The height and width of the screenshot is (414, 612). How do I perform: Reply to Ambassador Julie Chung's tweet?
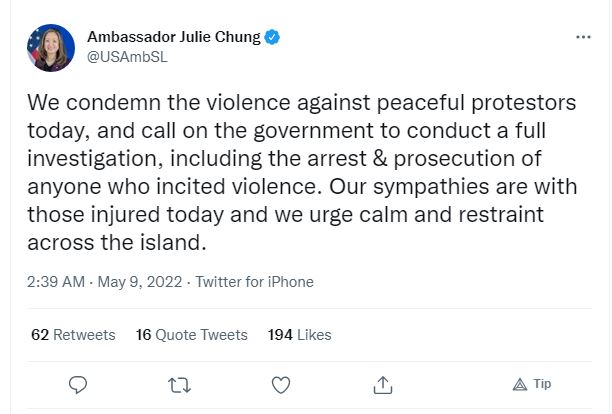point(81,384)
